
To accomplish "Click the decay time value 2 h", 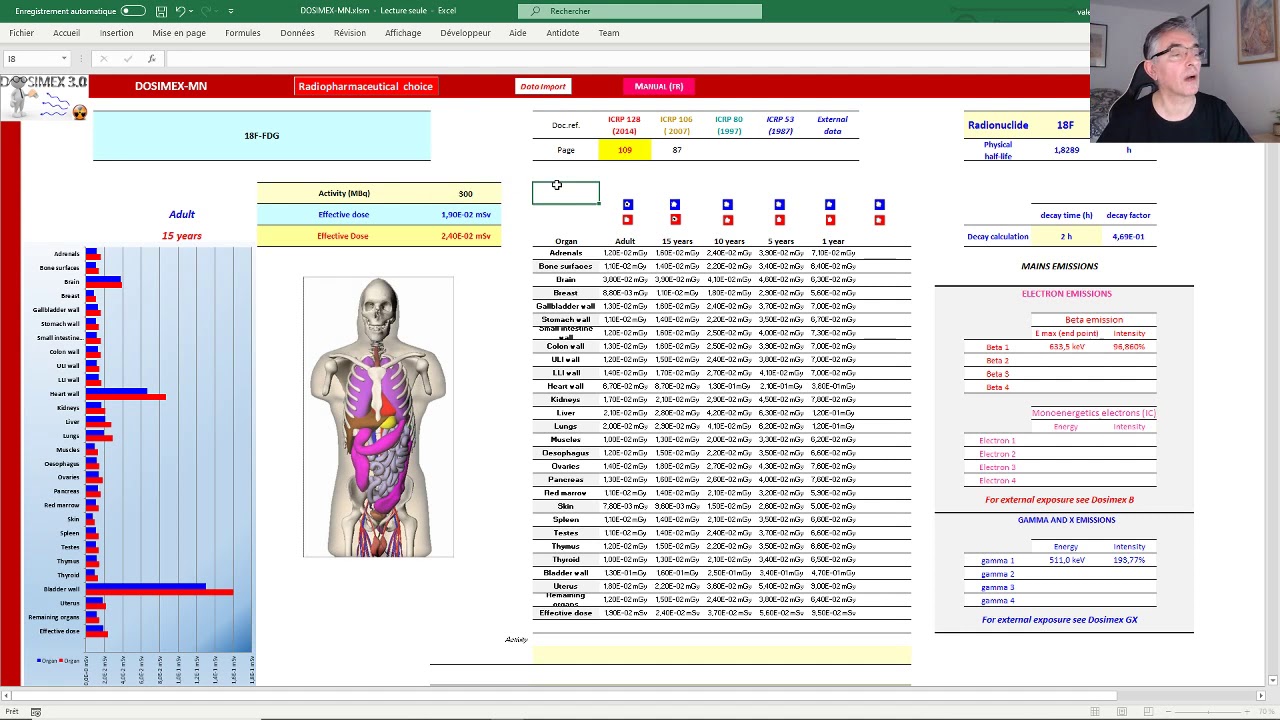I will pyautogui.click(x=1066, y=237).
